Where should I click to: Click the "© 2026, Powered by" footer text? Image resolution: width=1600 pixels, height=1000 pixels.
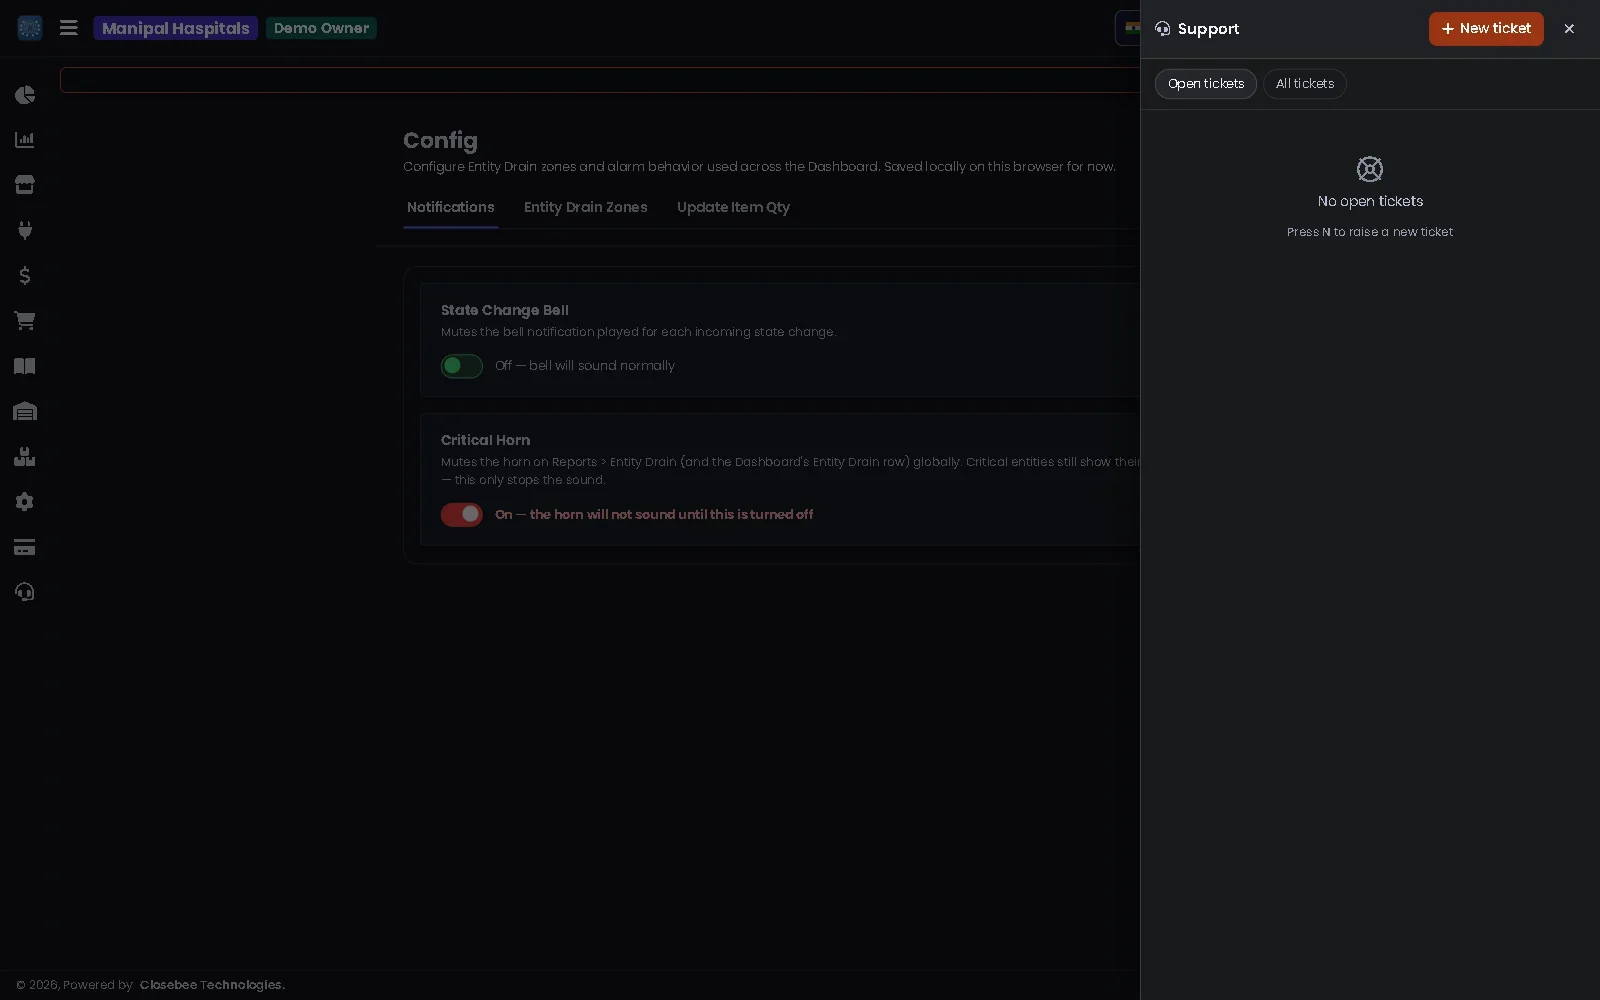[x=74, y=985]
